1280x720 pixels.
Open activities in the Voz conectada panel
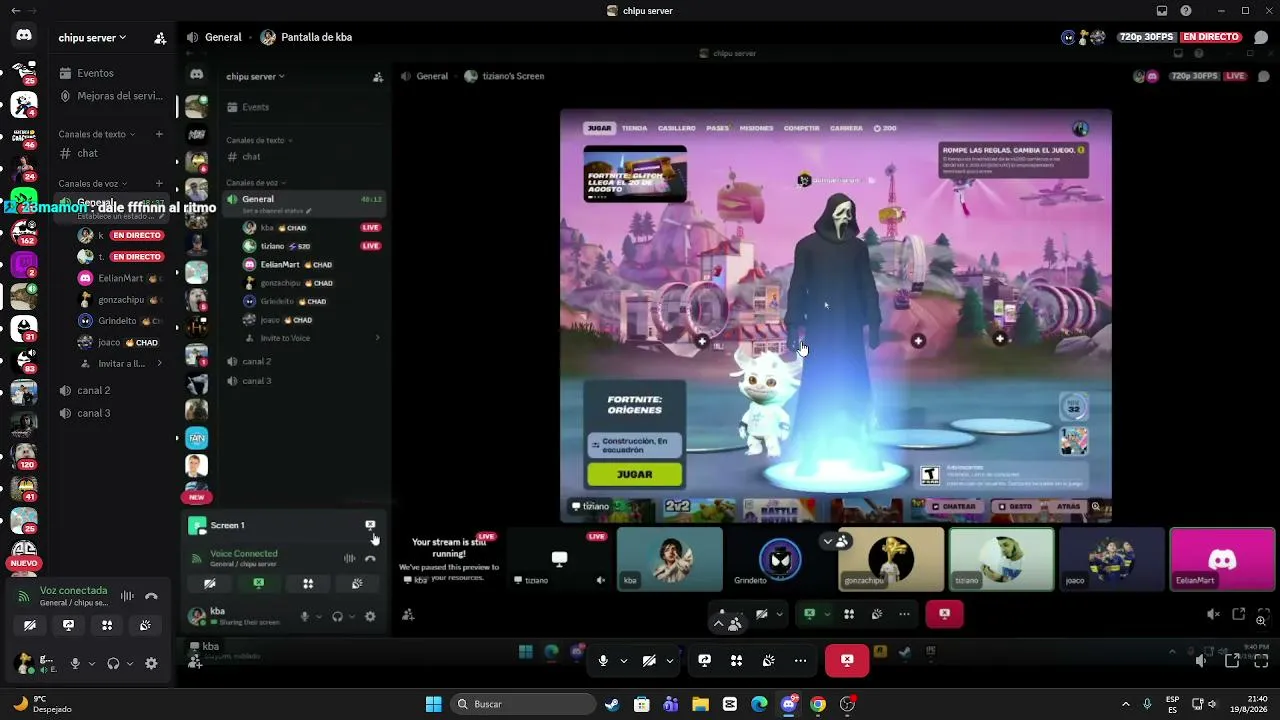pos(107,625)
